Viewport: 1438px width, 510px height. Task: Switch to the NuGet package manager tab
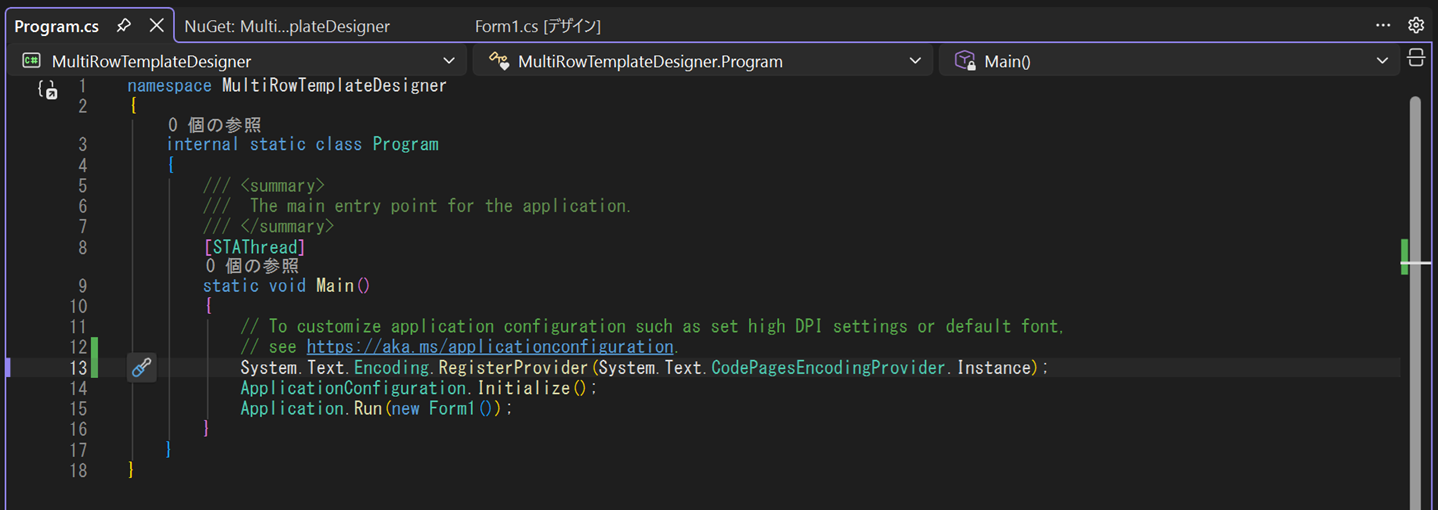[x=287, y=26]
